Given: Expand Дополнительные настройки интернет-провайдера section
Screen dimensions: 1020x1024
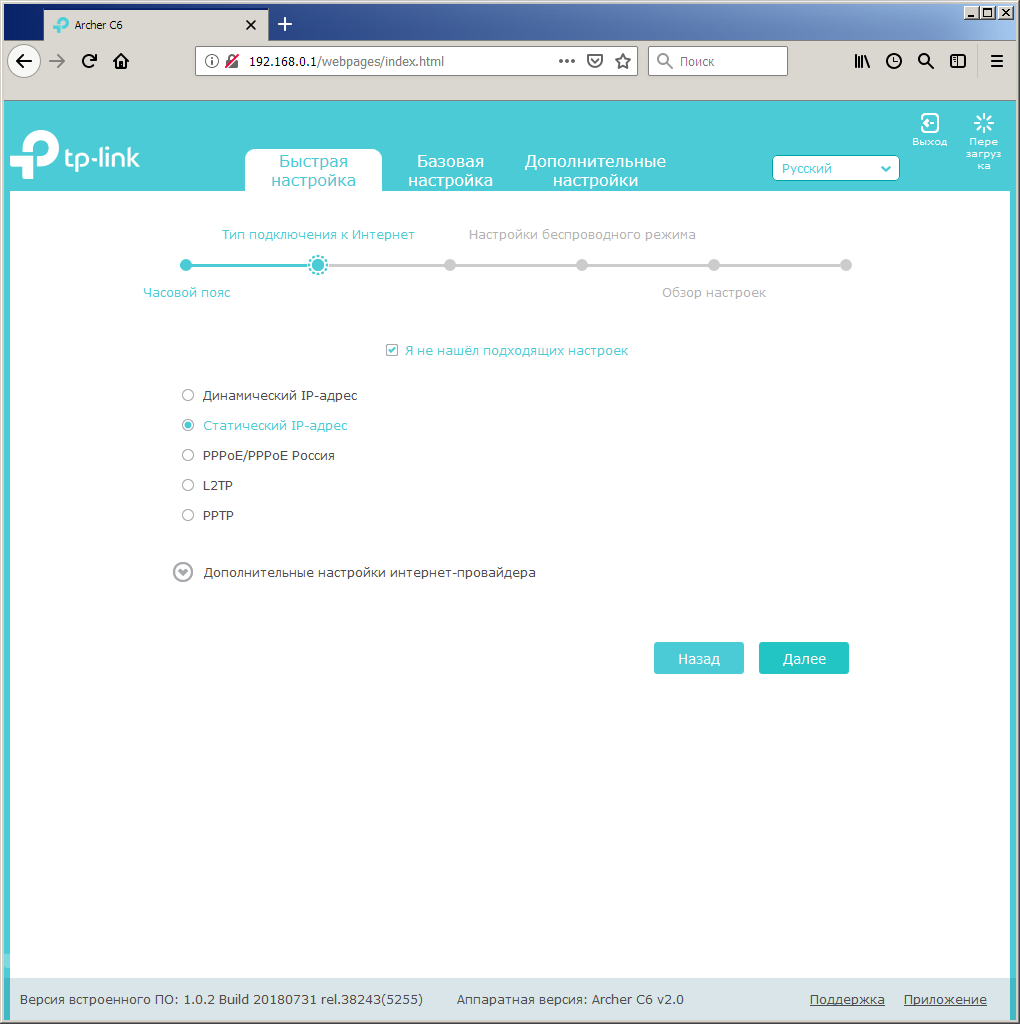Looking at the screenshot, I should click(x=183, y=573).
